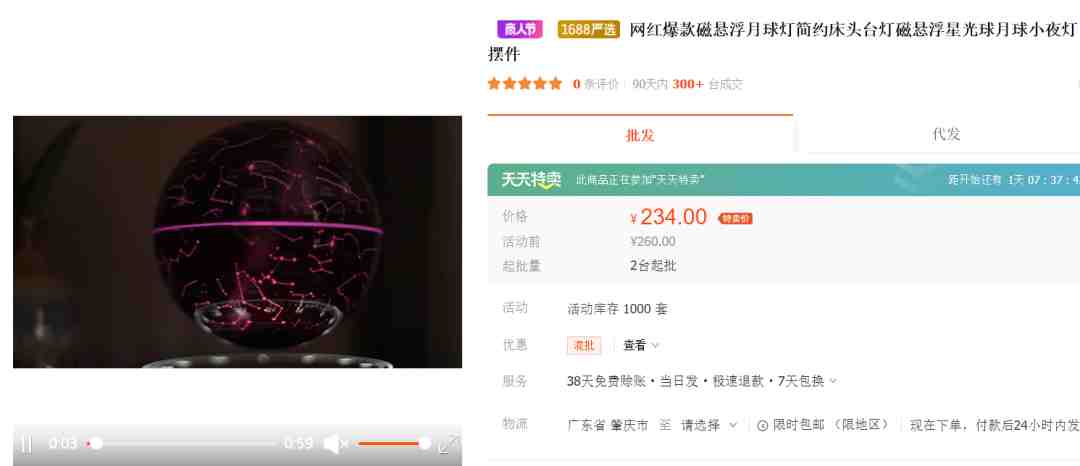Expand the 查看 coupon dropdown

coord(641,346)
